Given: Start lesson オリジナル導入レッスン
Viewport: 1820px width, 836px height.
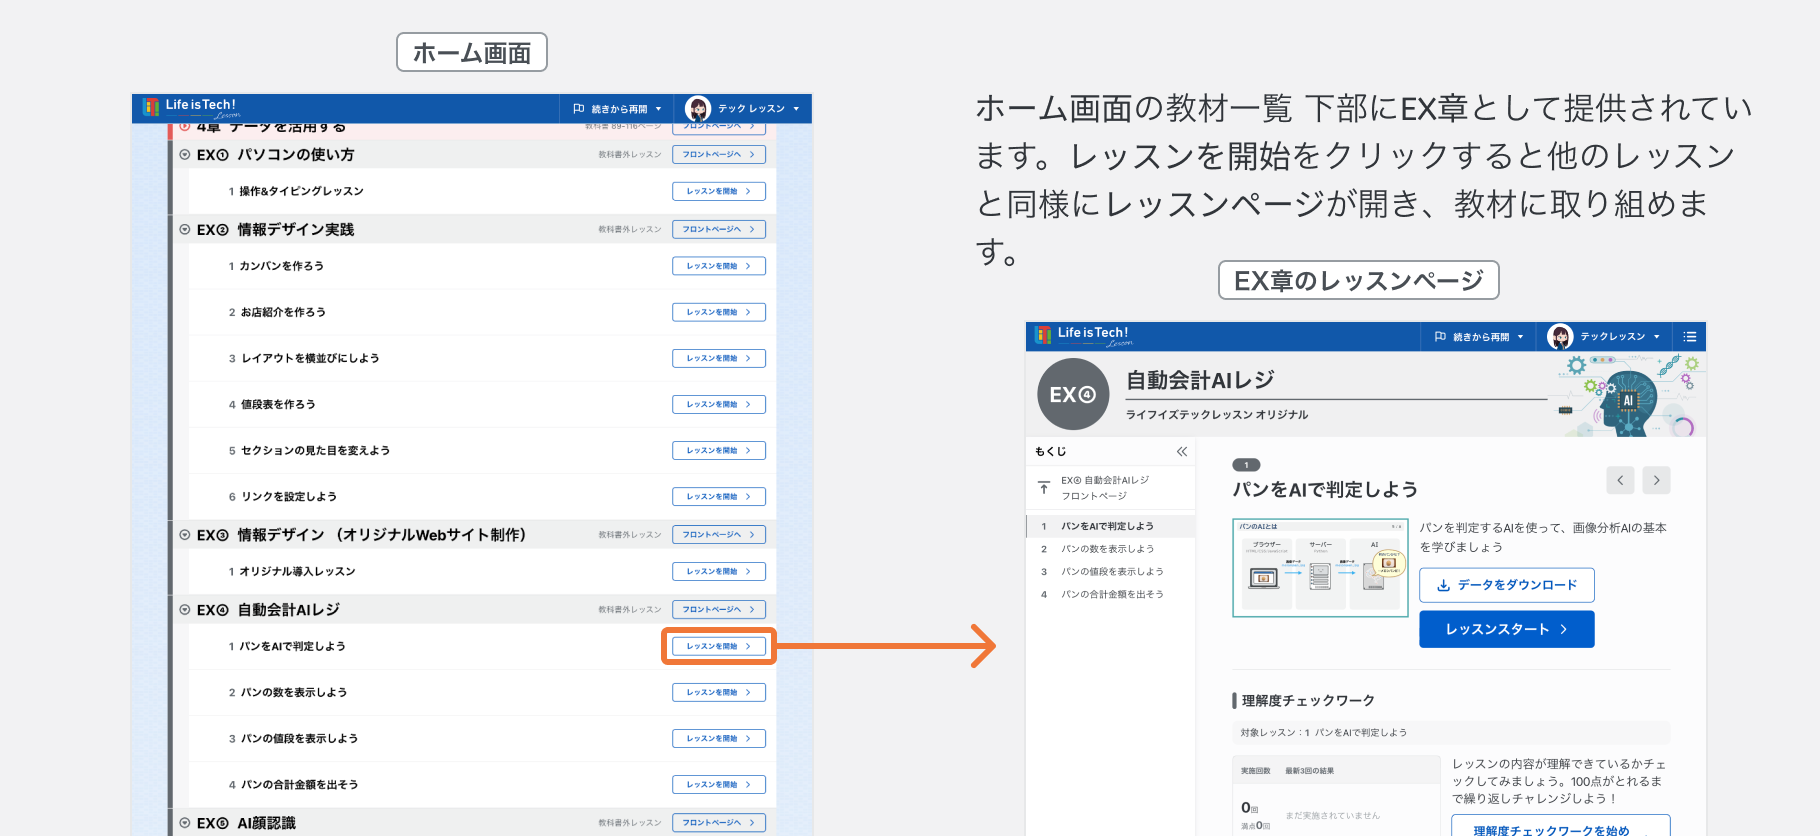Looking at the screenshot, I should [x=719, y=571].
